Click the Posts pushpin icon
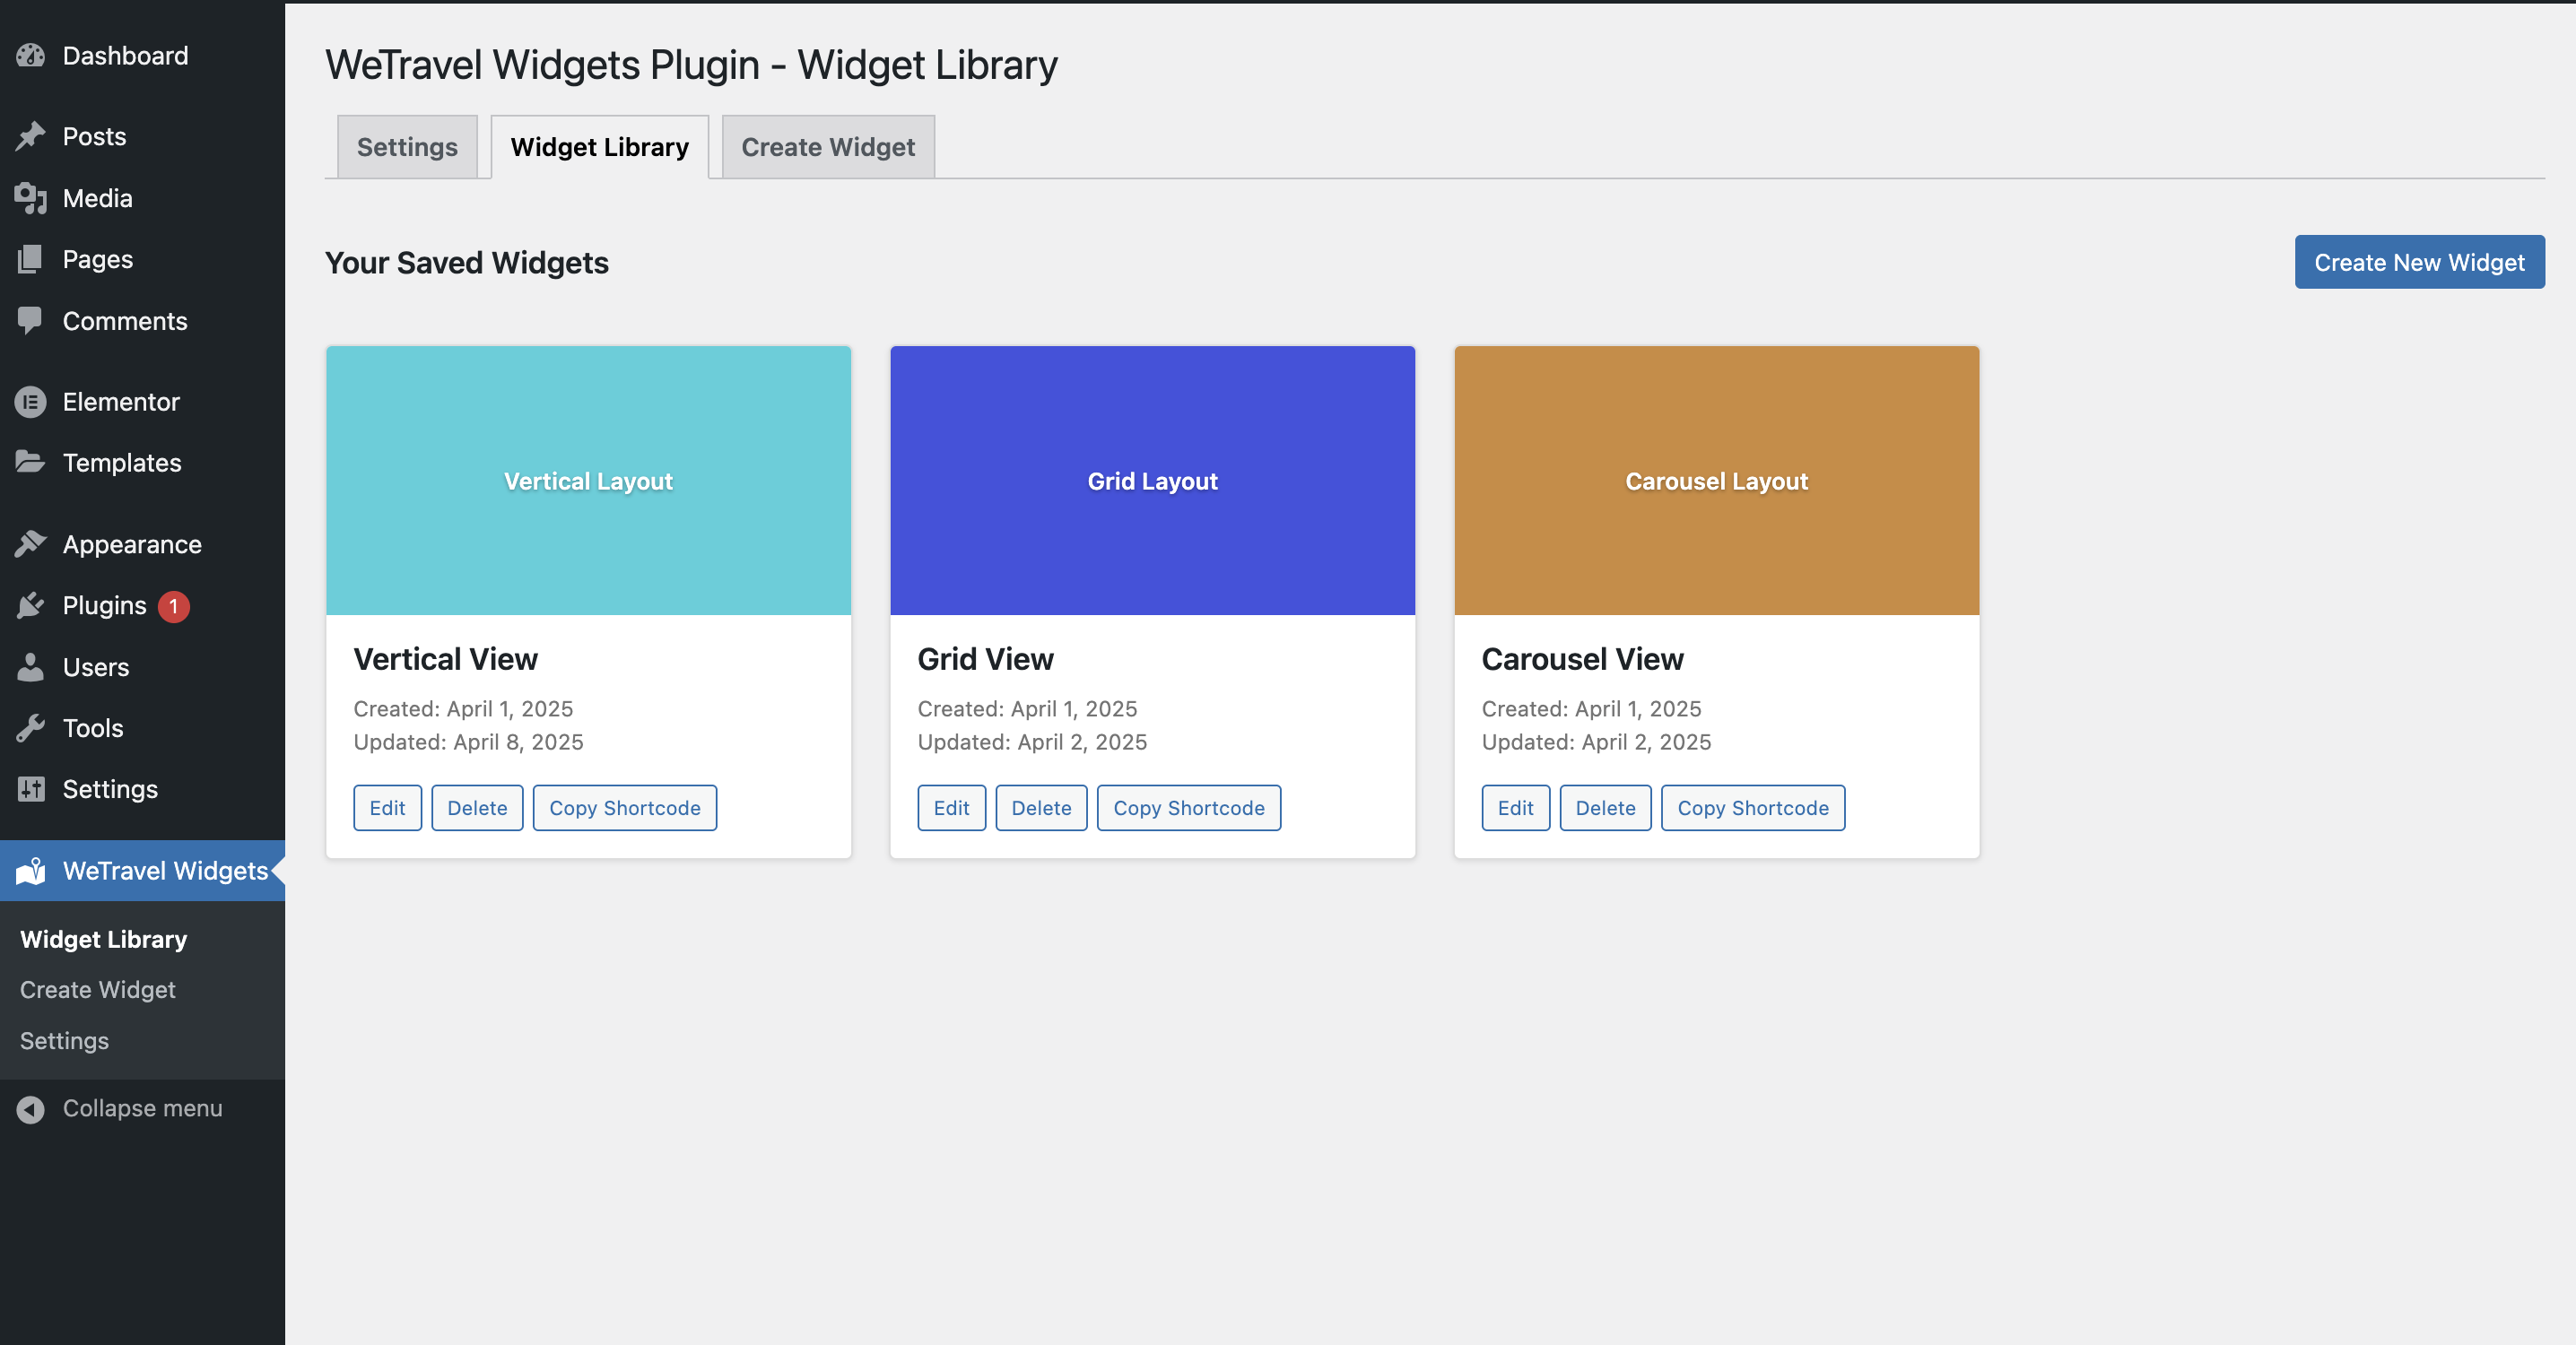The height and width of the screenshot is (1345, 2576). tap(30, 136)
